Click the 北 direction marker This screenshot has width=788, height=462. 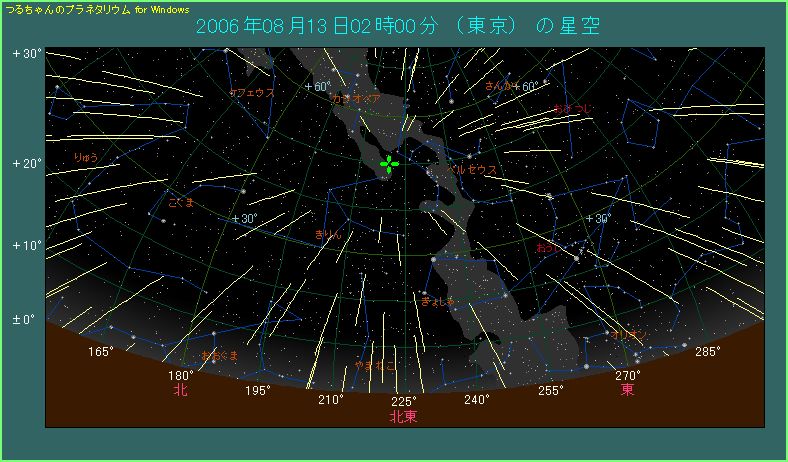pyautogui.click(x=180, y=390)
